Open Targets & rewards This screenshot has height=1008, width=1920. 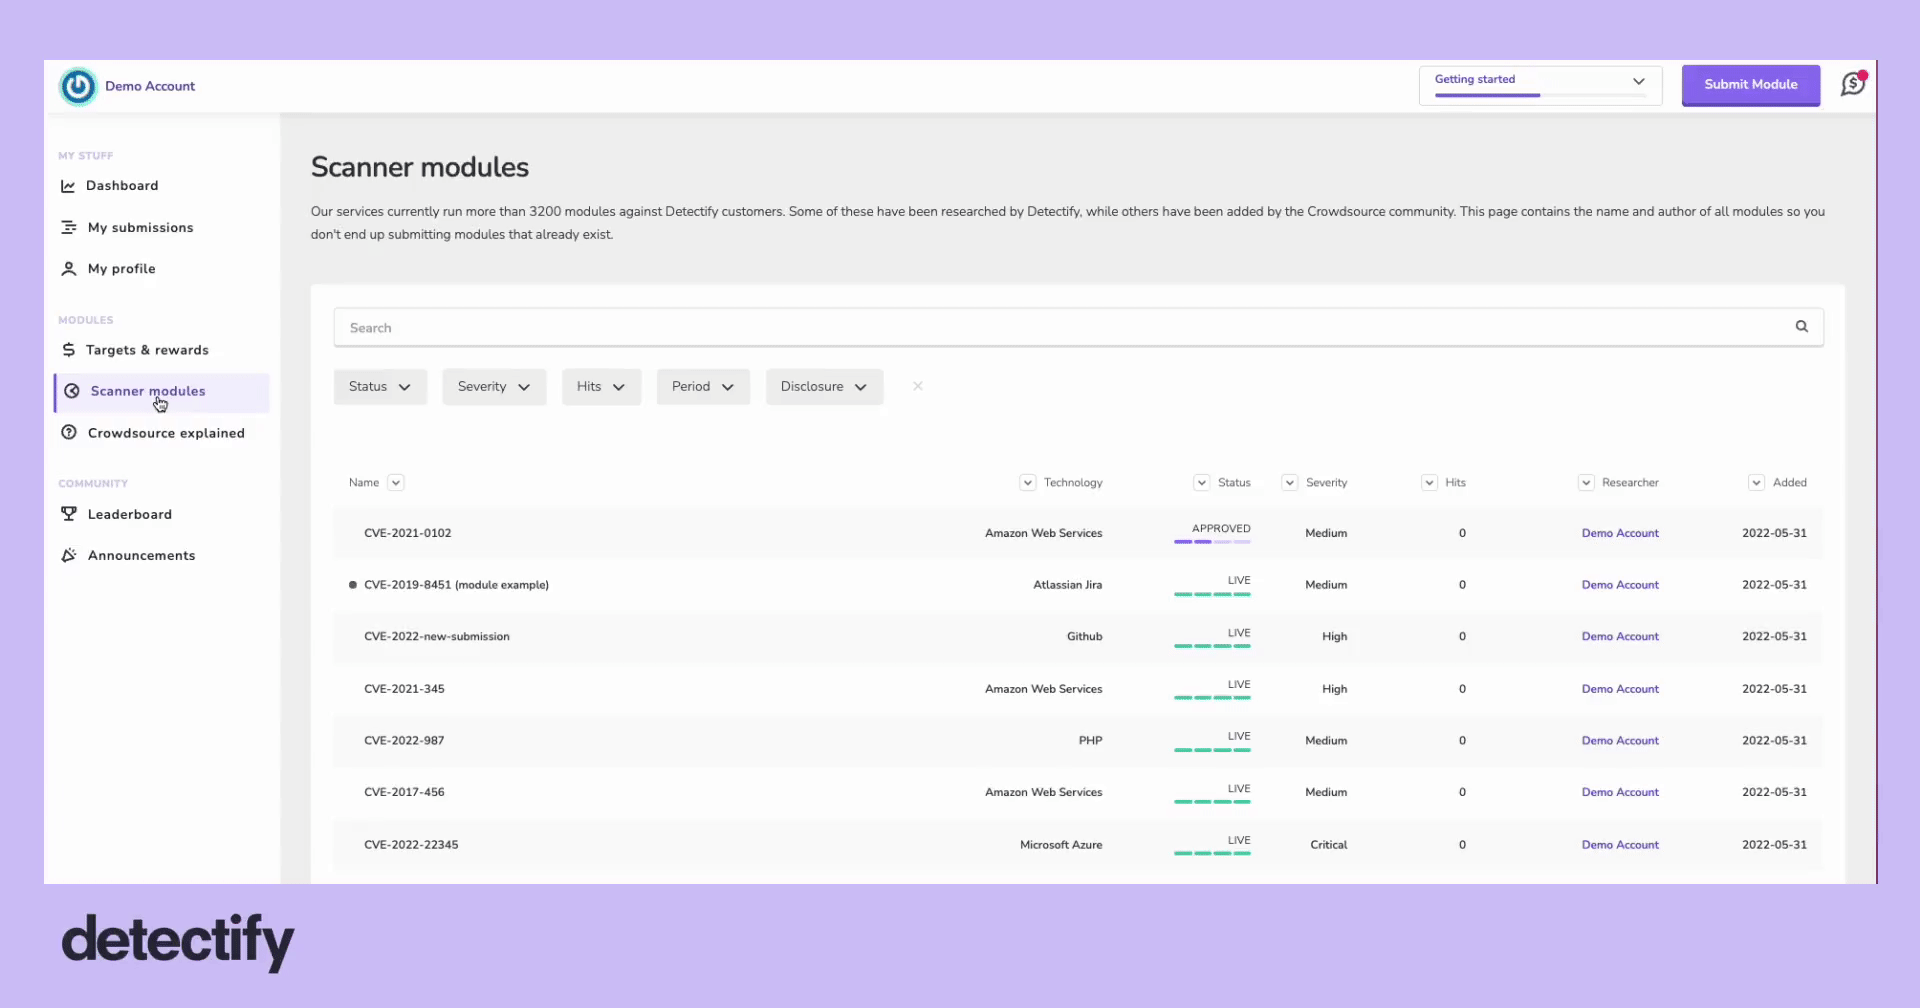[x=147, y=350]
